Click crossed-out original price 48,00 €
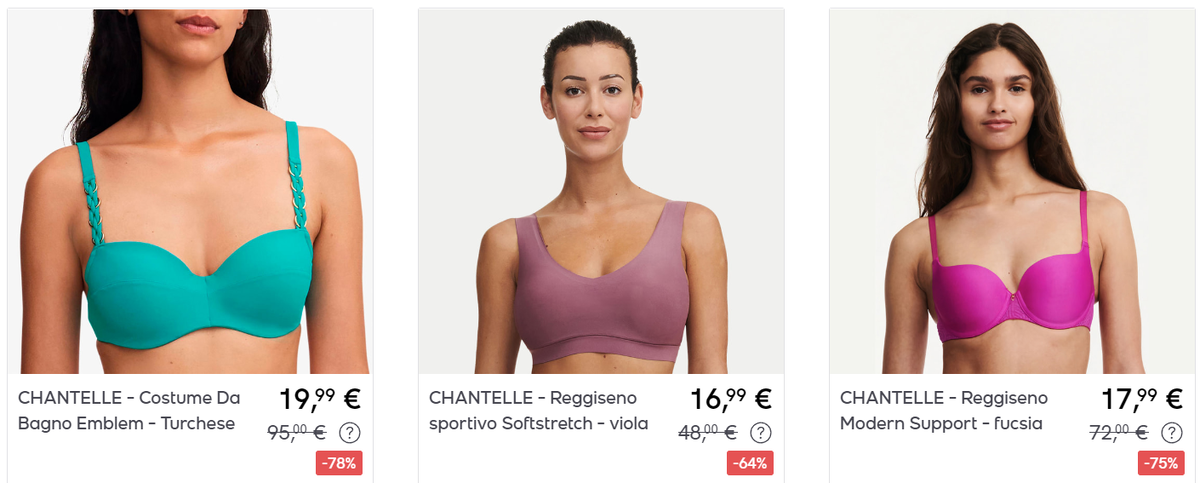This screenshot has width=1200, height=483. tap(708, 433)
